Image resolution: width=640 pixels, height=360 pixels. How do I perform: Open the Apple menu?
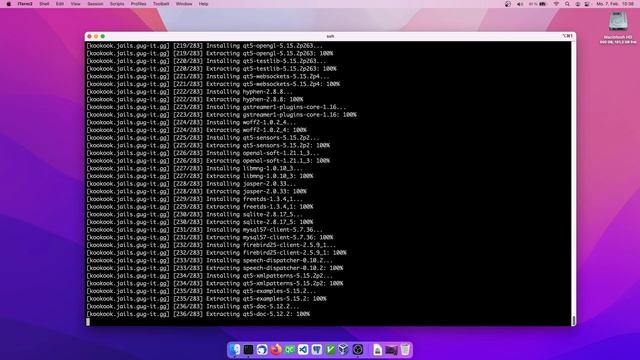9,4
